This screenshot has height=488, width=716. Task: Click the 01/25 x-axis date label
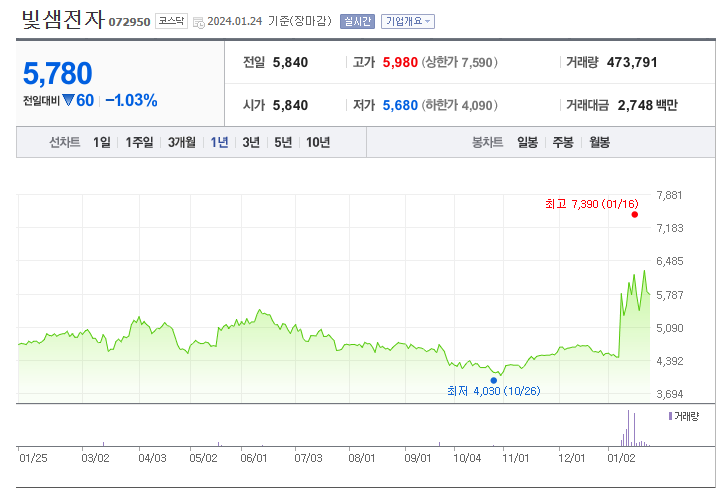click(33, 458)
